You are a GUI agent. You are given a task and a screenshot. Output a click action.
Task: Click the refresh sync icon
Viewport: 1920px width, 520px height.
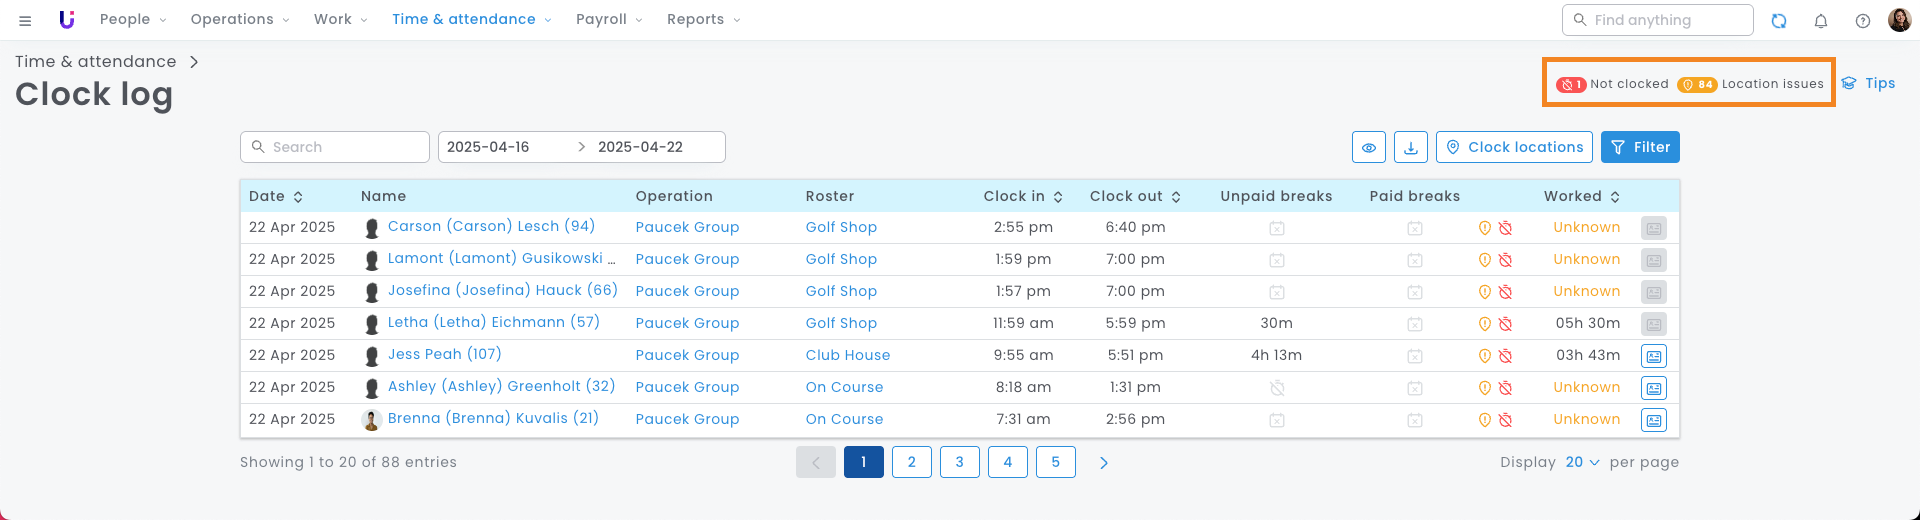point(1779,20)
